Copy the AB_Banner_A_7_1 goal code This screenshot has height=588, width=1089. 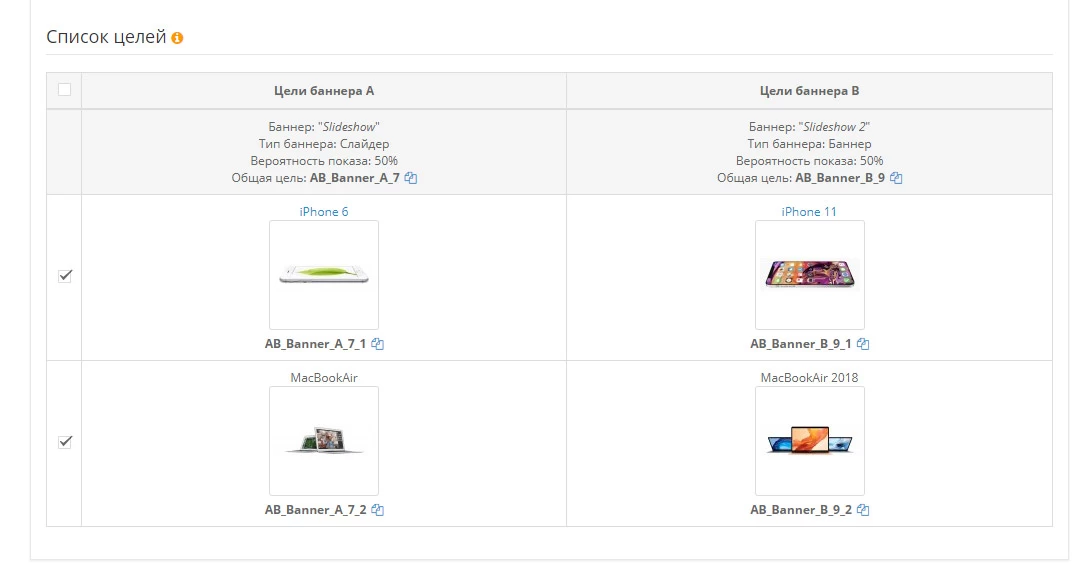point(378,344)
